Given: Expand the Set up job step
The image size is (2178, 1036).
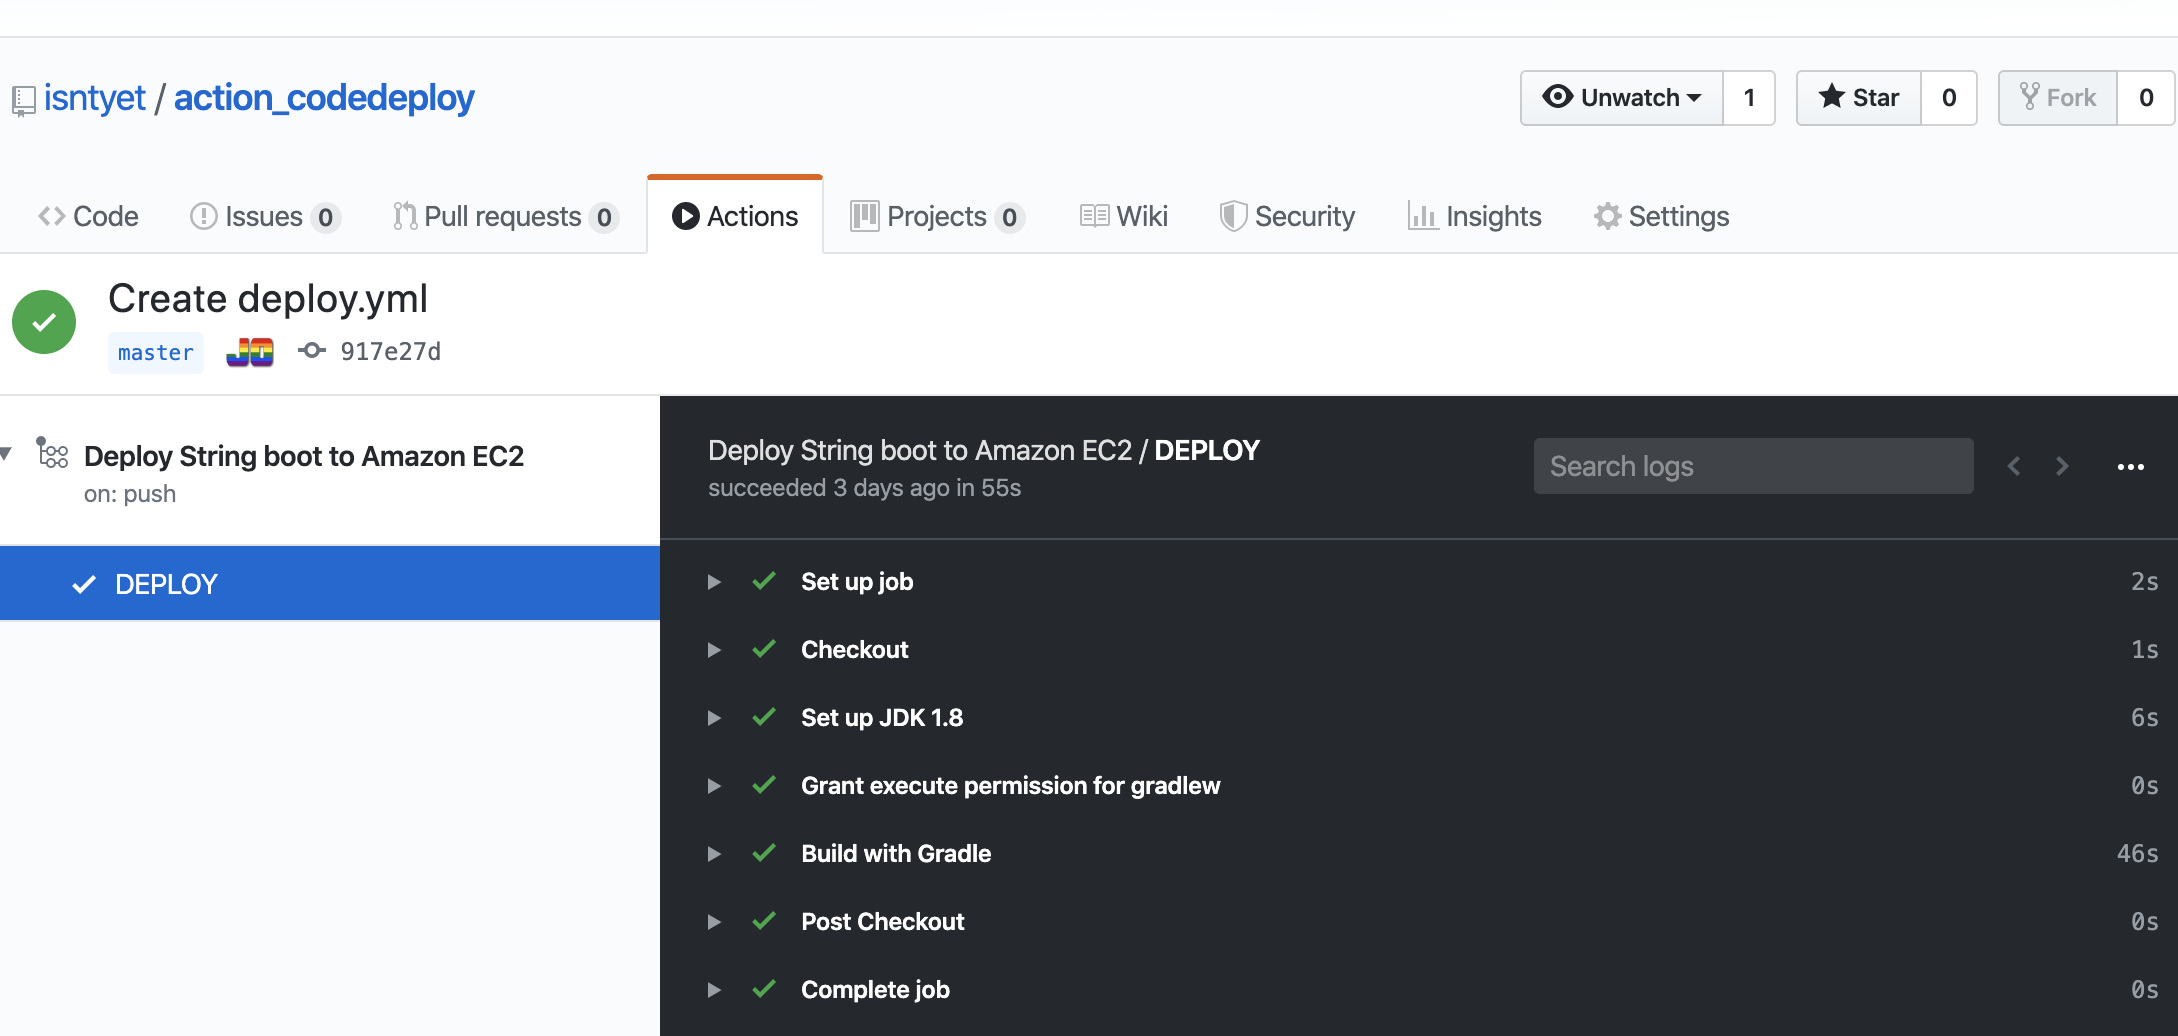Looking at the screenshot, I should click(x=714, y=582).
